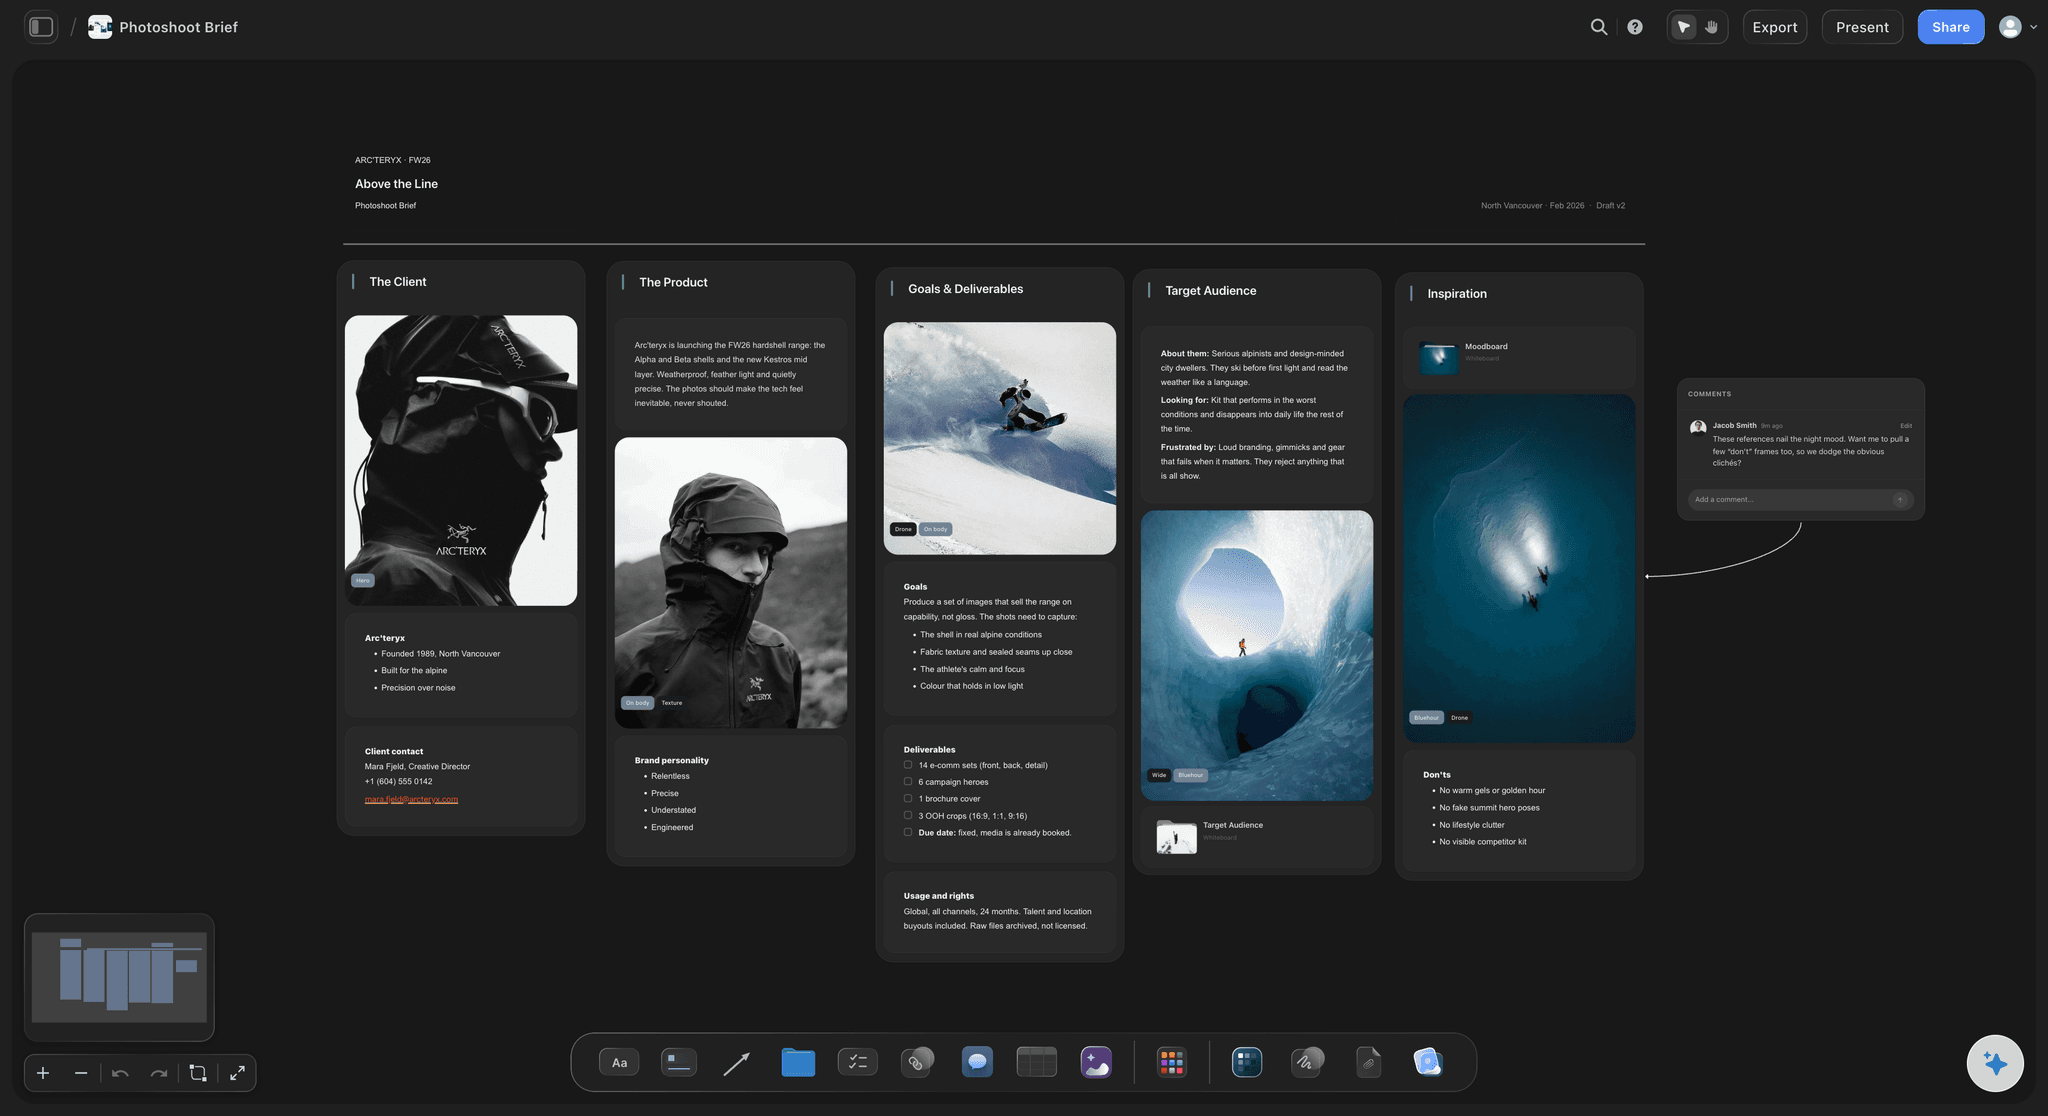Send comment with the arrow button
Viewport: 2048px width, 1116px height.
(x=1900, y=499)
